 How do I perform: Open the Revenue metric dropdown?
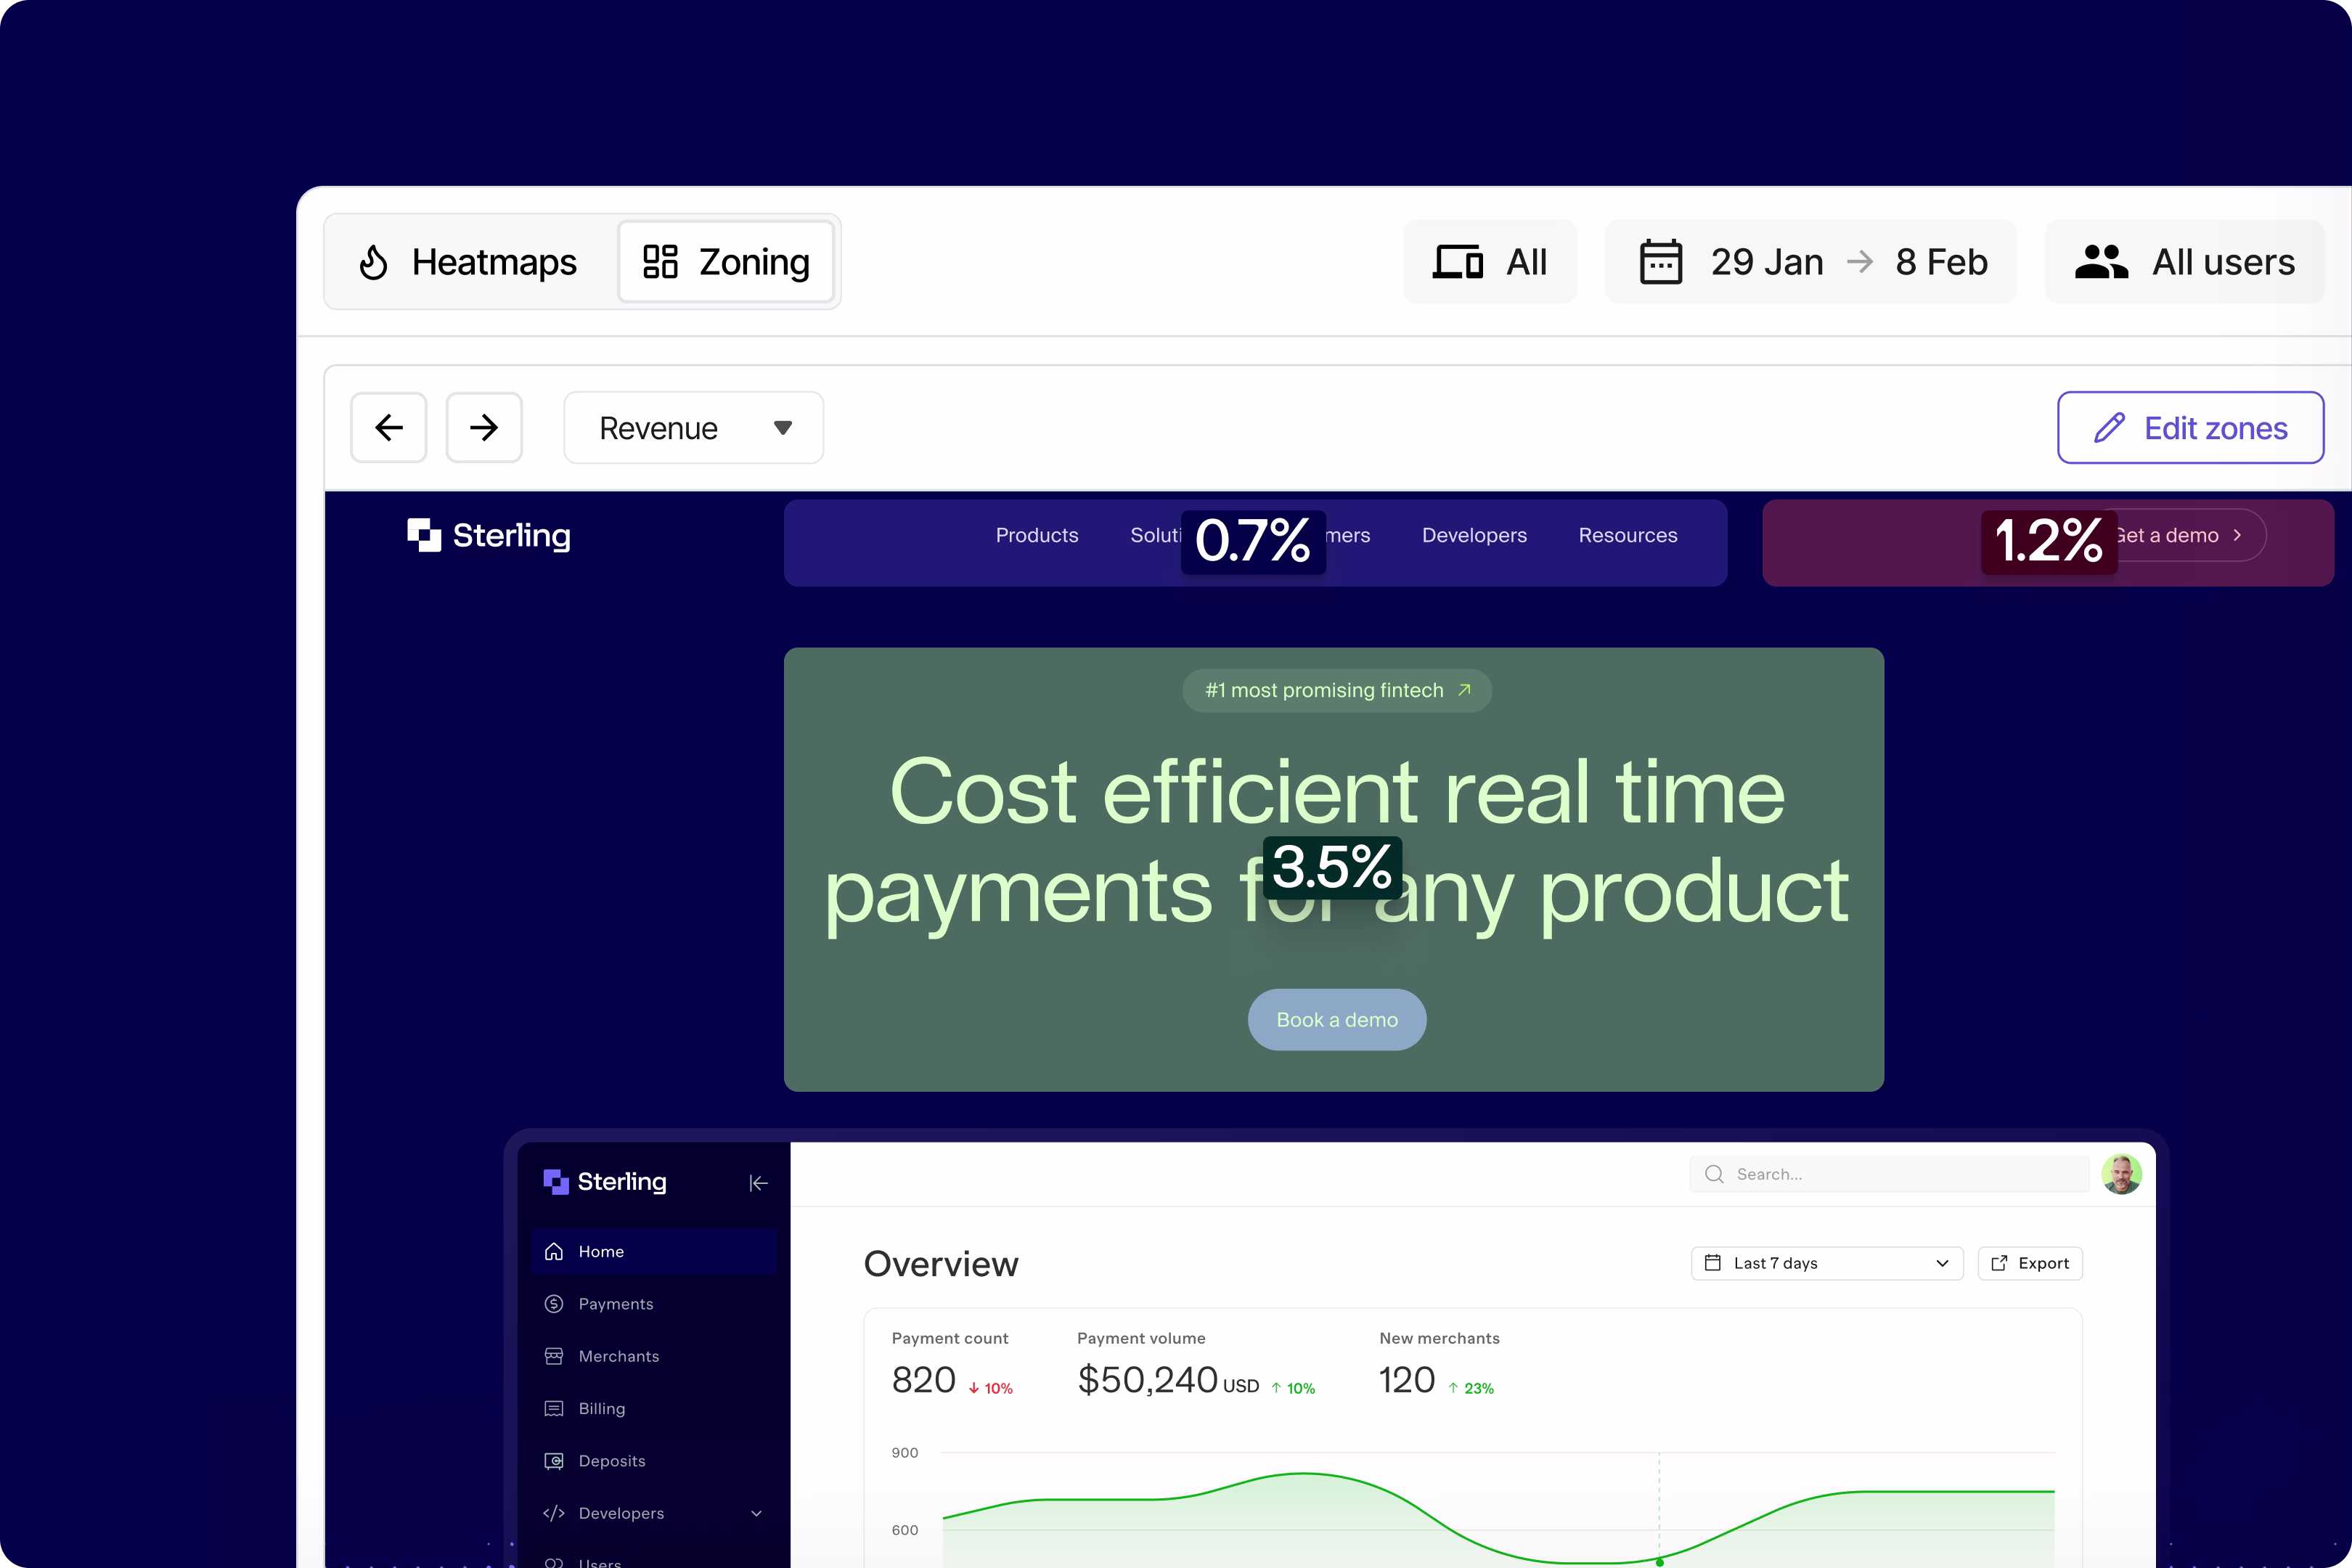pyautogui.click(x=693, y=427)
